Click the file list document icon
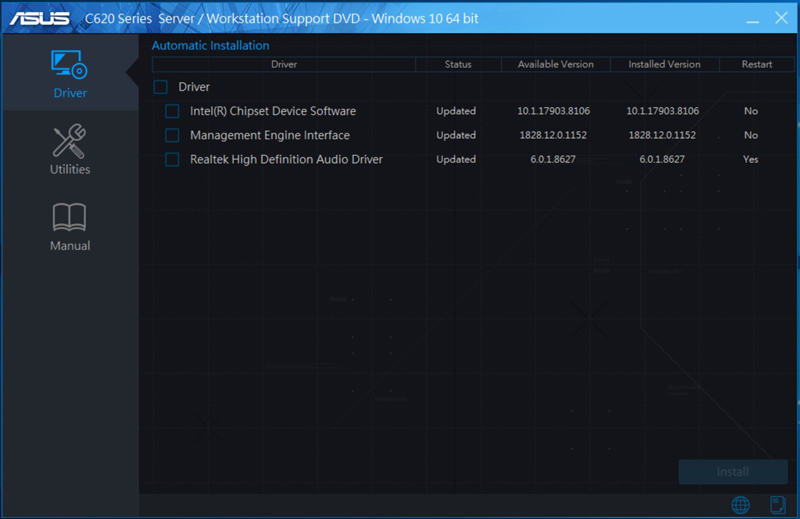Image resolution: width=800 pixels, height=519 pixels. 776,505
